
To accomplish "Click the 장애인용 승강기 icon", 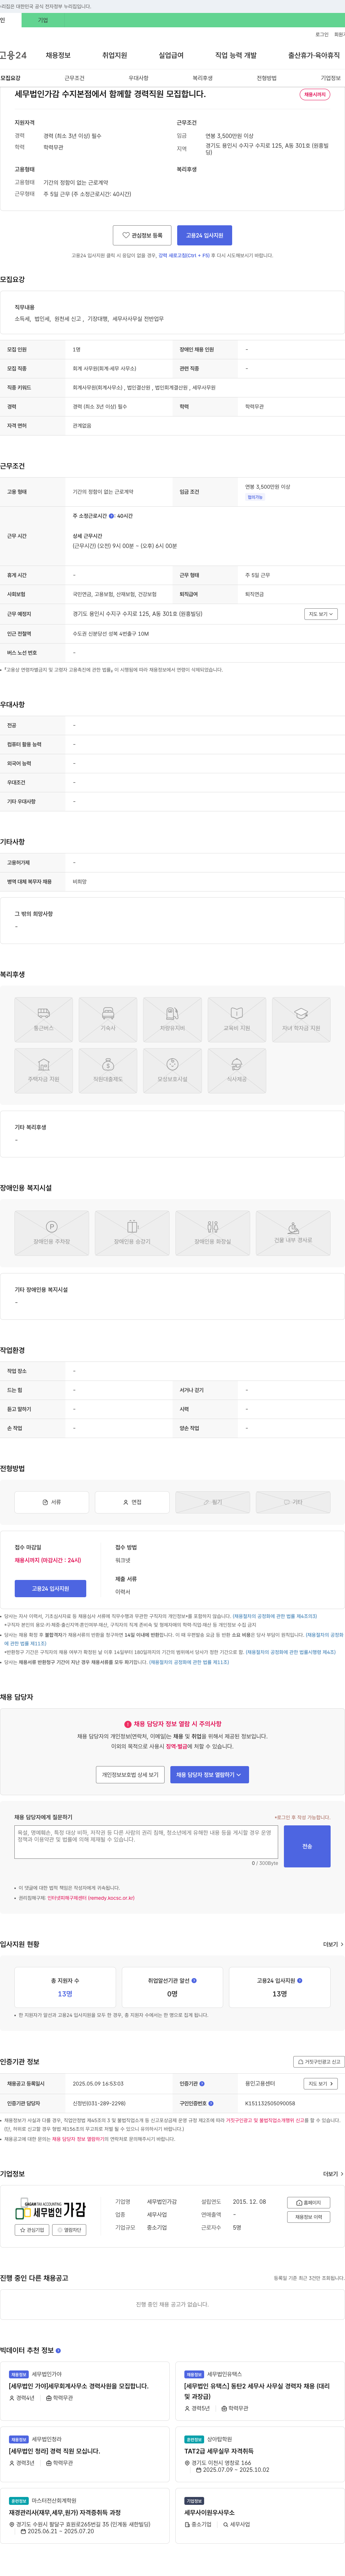I will [132, 1233].
